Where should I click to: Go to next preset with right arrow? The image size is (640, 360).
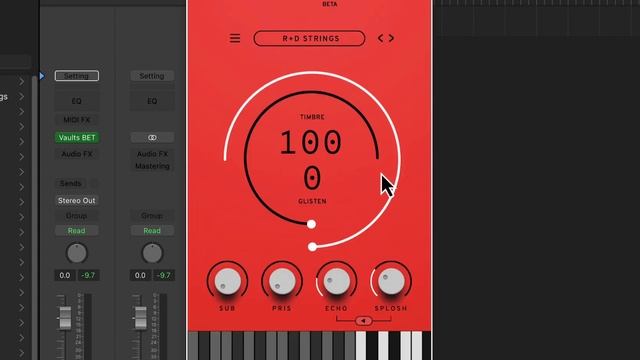tap(391, 38)
